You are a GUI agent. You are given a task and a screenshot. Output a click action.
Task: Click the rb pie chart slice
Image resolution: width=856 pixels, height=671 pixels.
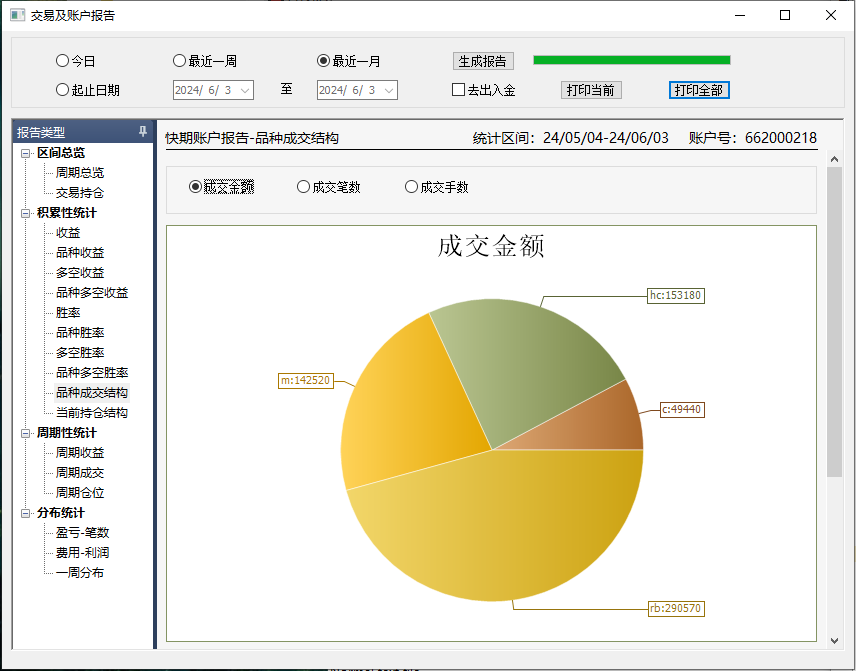[x=500, y=530]
